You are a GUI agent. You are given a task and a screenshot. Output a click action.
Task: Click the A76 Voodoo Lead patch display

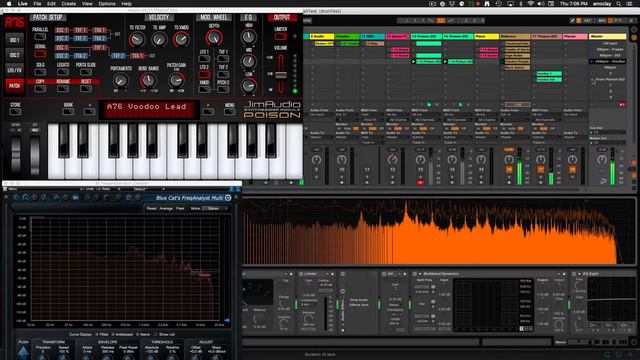click(149, 109)
